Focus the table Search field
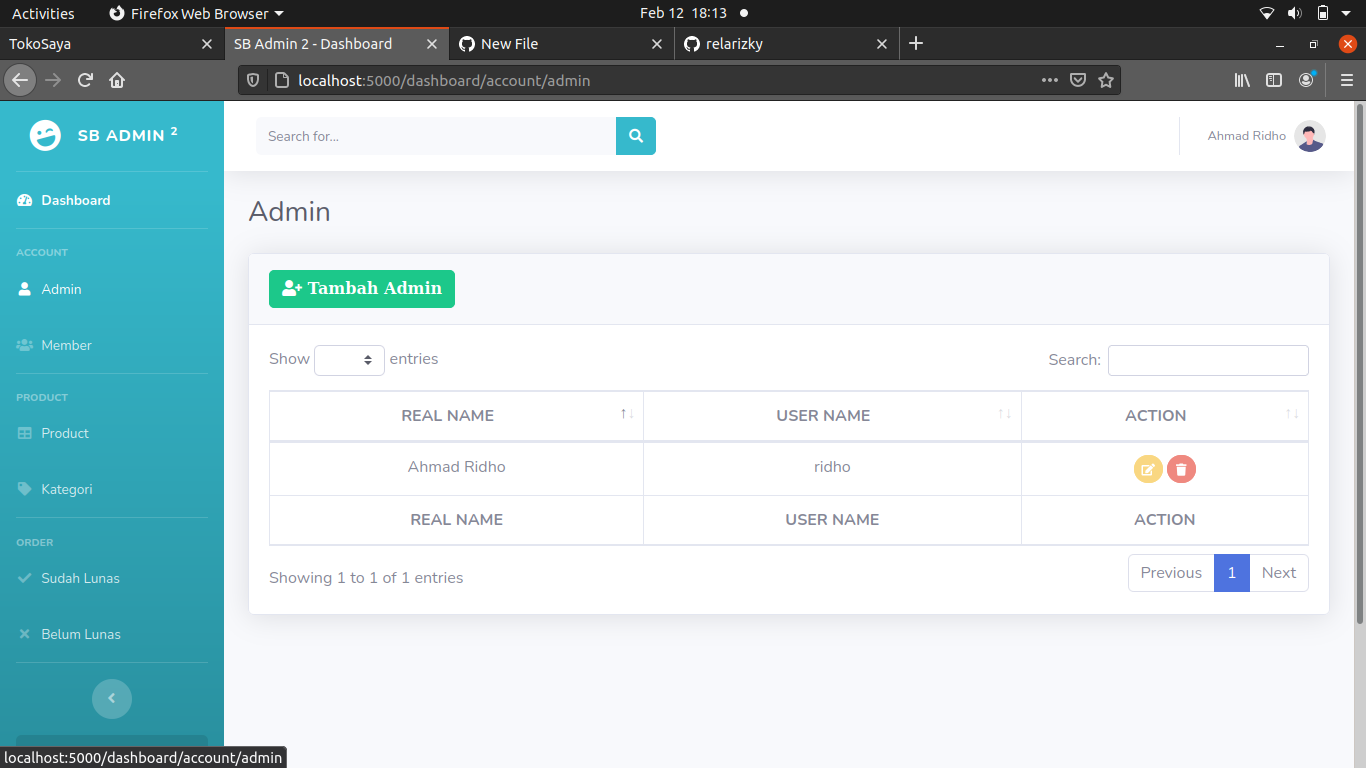The image size is (1366, 768). 1208,360
